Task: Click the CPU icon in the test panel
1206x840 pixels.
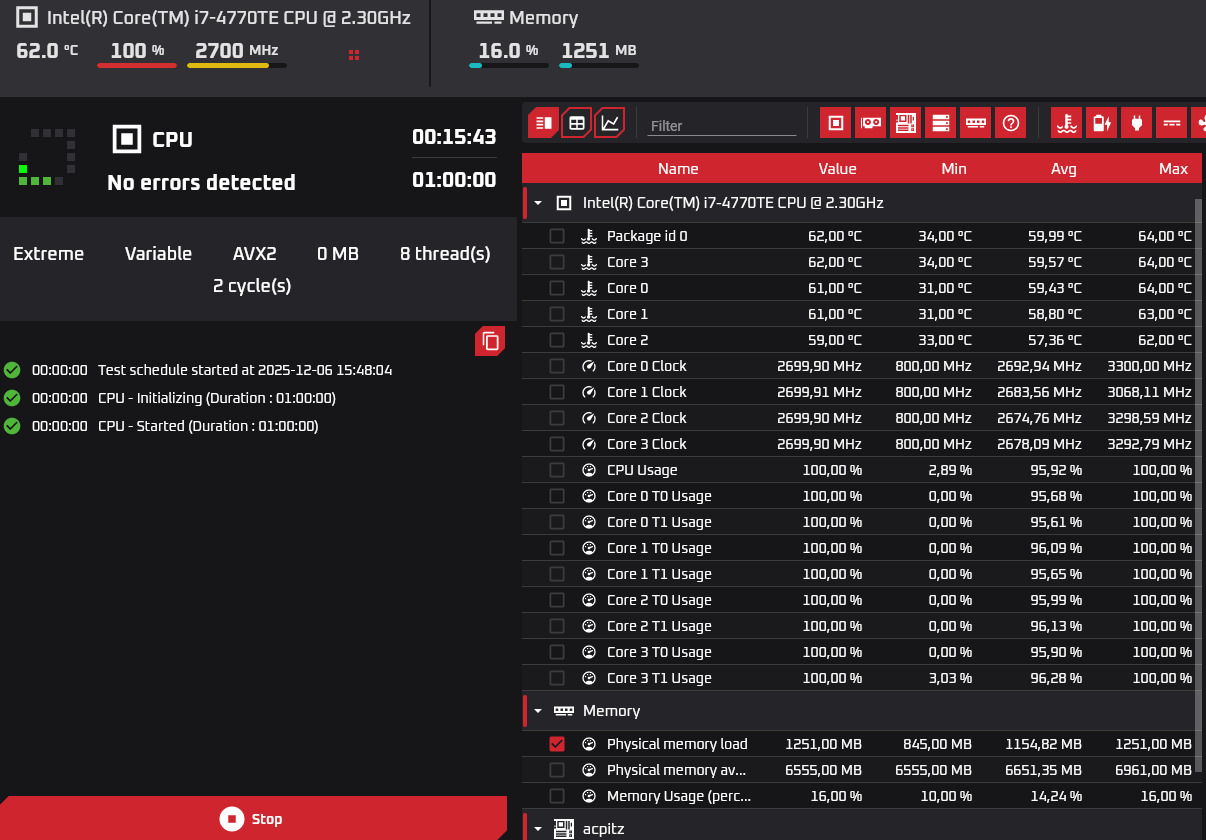Action: (x=127, y=139)
